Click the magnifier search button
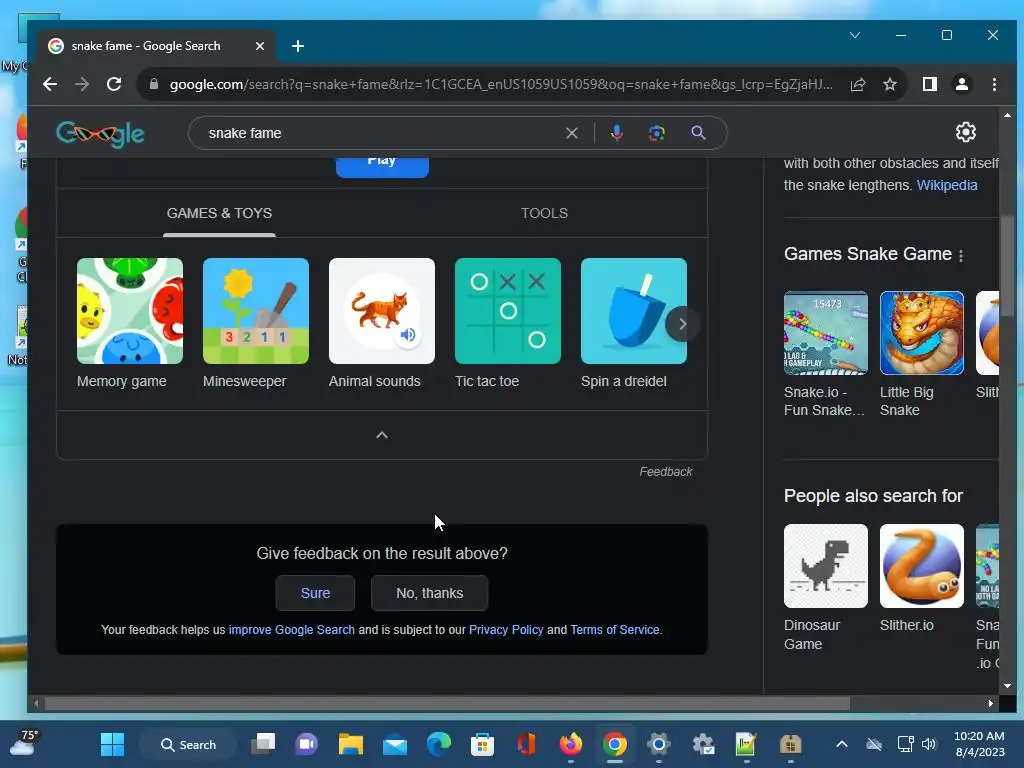This screenshot has width=1024, height=768. (698, 133)
